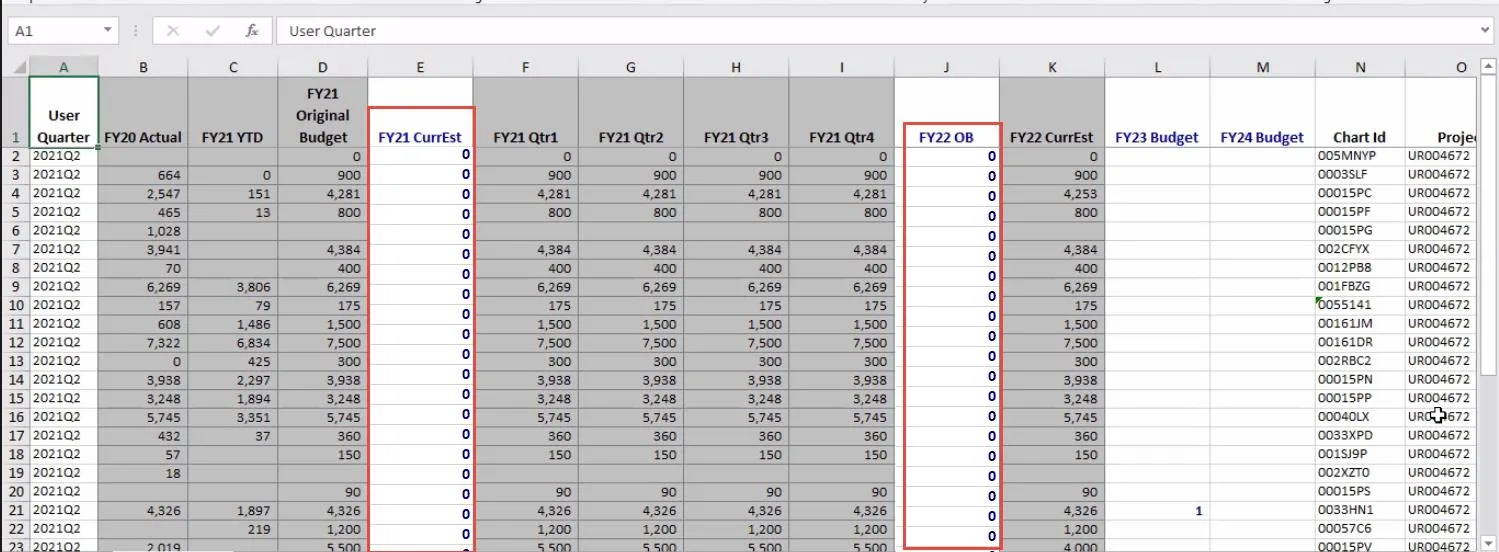Select column M header
Screen dimensions: 1499x552
coord(1262,67)
